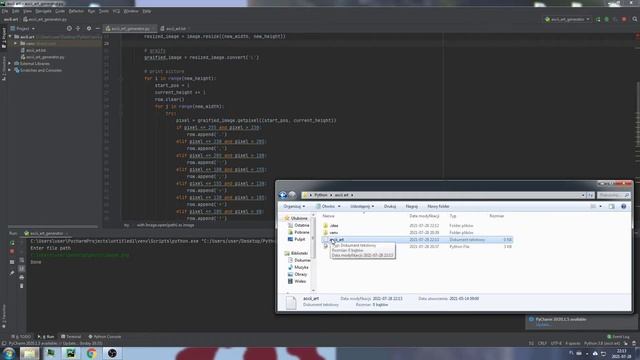This screenshot has height=360, width=640.
Task: Click the Explorer Back arrow button
Action: pyautogui.click(x=283, y=195)
